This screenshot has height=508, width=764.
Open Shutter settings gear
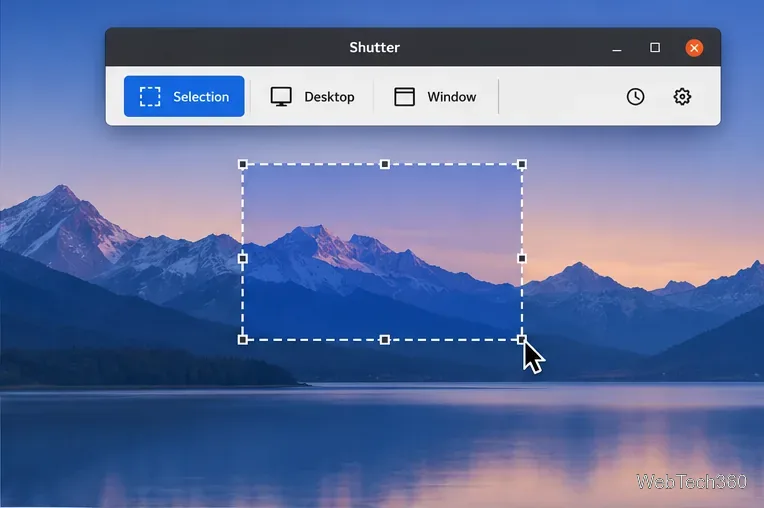(x=682, y=96)
